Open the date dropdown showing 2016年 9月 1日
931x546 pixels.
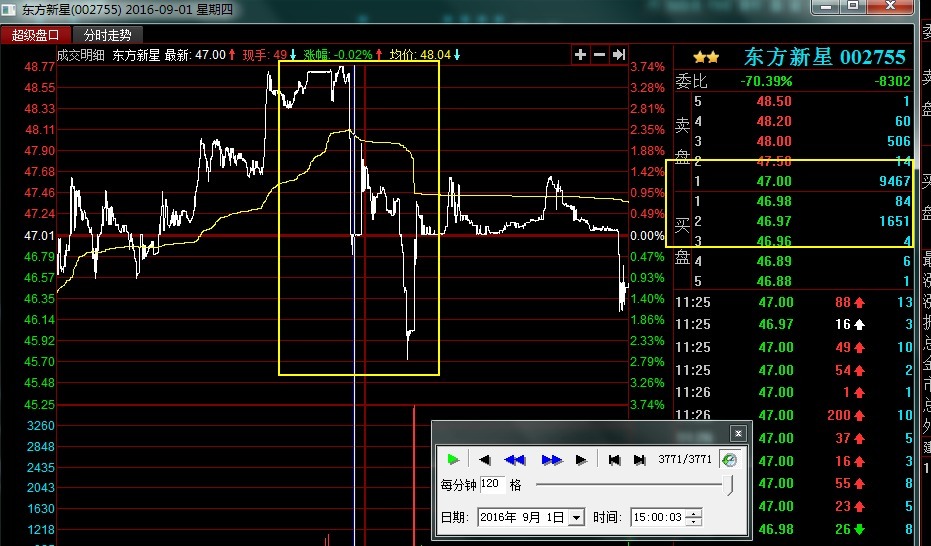(576, 518)
